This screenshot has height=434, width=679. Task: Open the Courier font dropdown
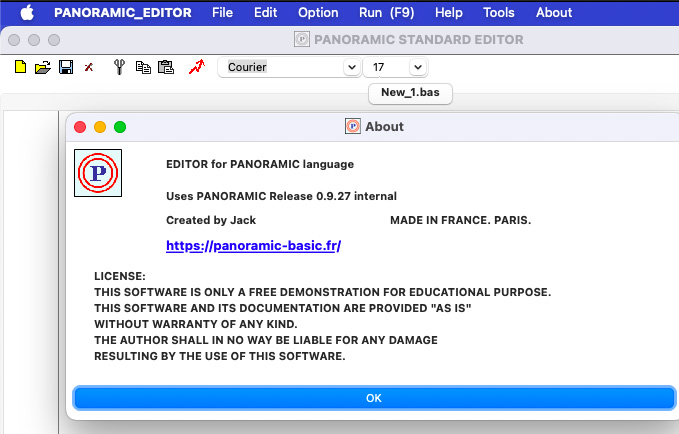tap(352, 67)
